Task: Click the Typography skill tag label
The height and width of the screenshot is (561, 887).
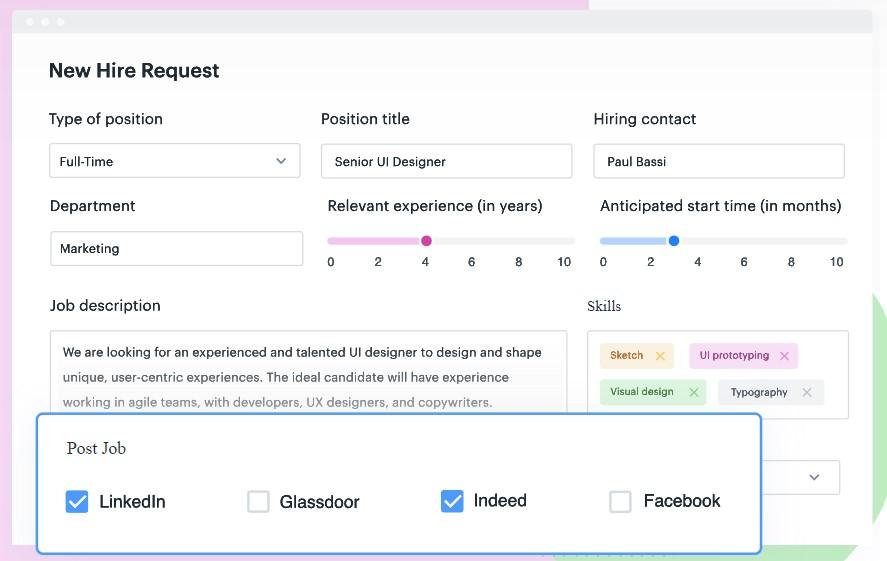Action: pyautogui.click(x=759, y=392)
